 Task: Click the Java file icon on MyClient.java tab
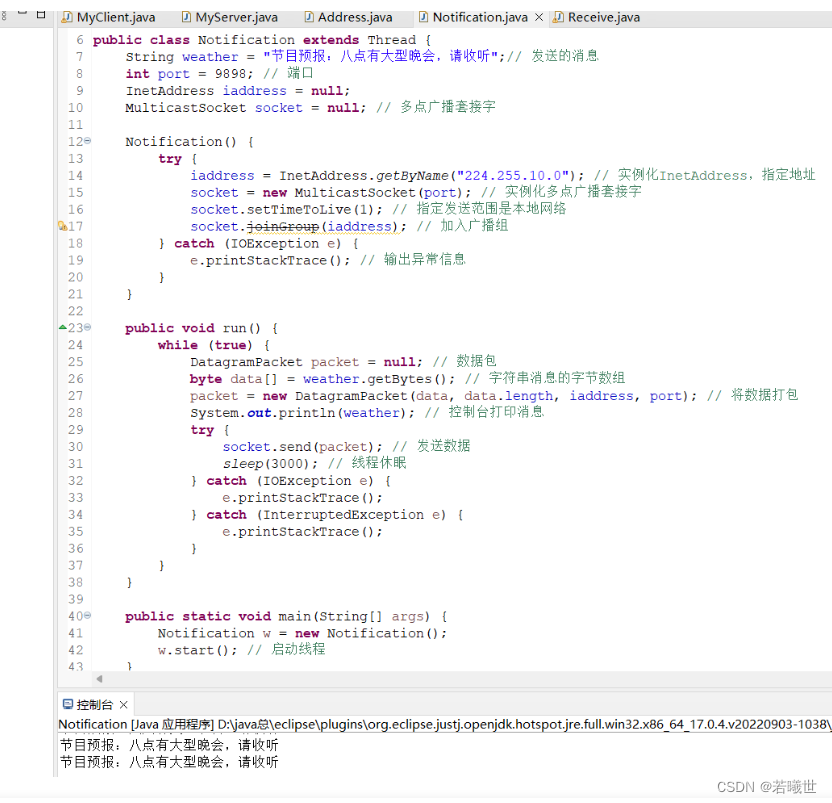pyautogui.click(x=67, y=18)
